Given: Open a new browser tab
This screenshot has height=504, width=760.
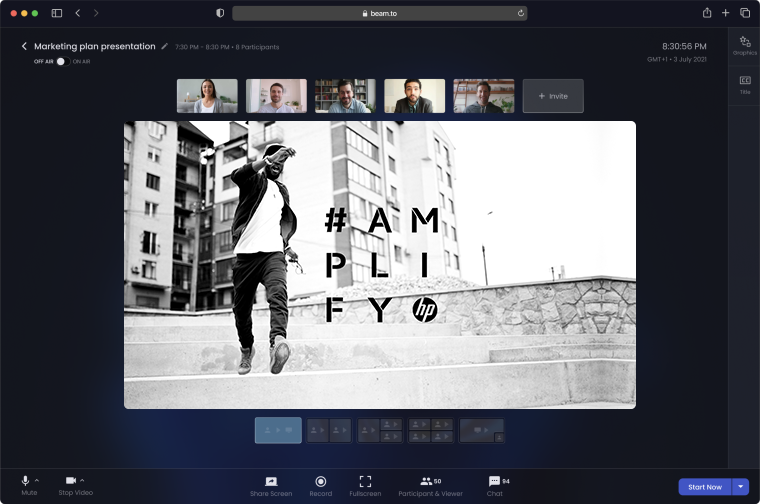Looking at the screenshot, I should (x=726, y=13).
